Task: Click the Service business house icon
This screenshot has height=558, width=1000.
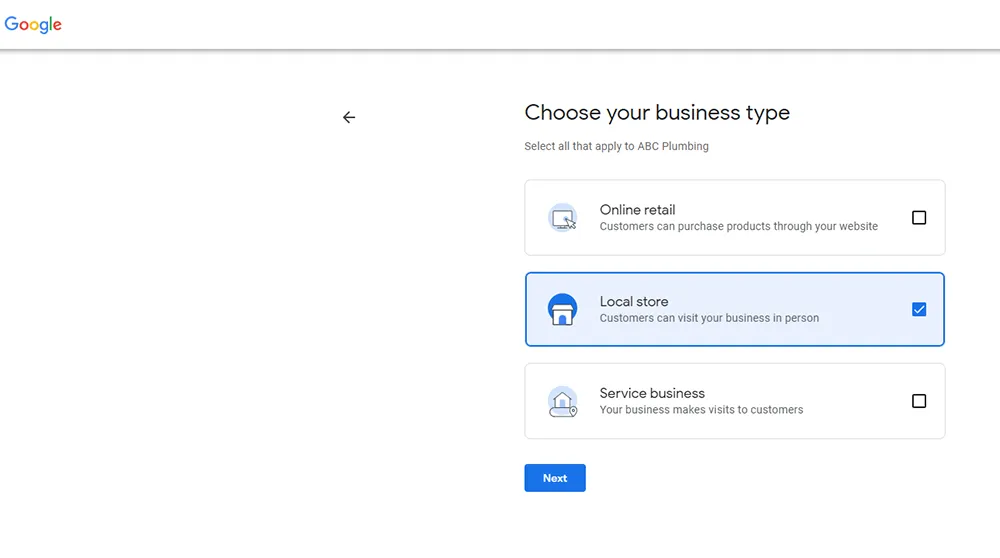Action: [x=562, y=402]
